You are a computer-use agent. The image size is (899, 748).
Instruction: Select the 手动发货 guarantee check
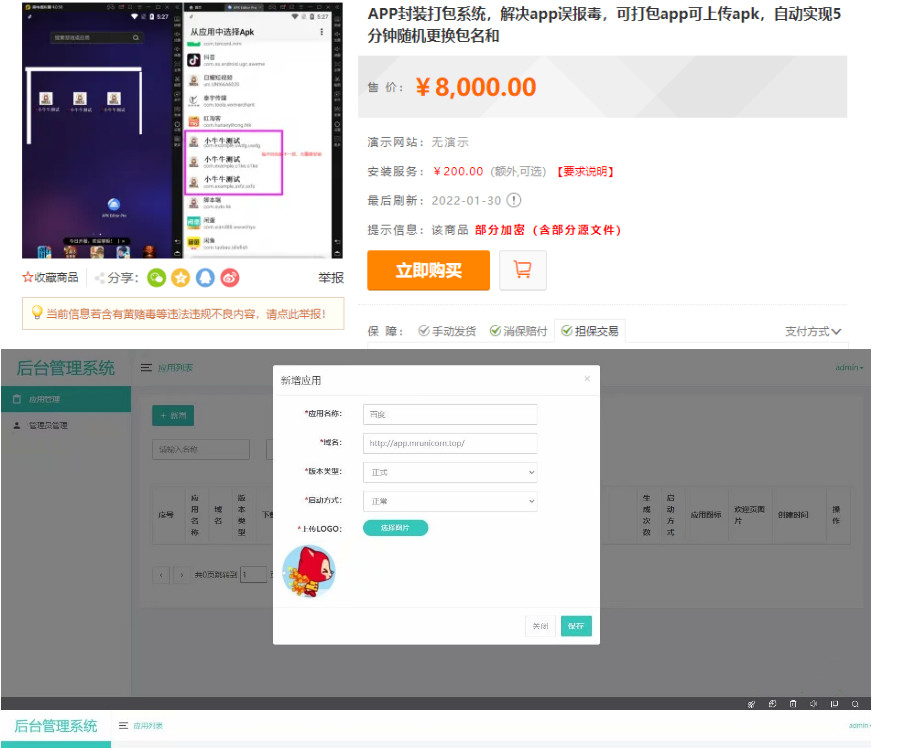coord(424,331)
